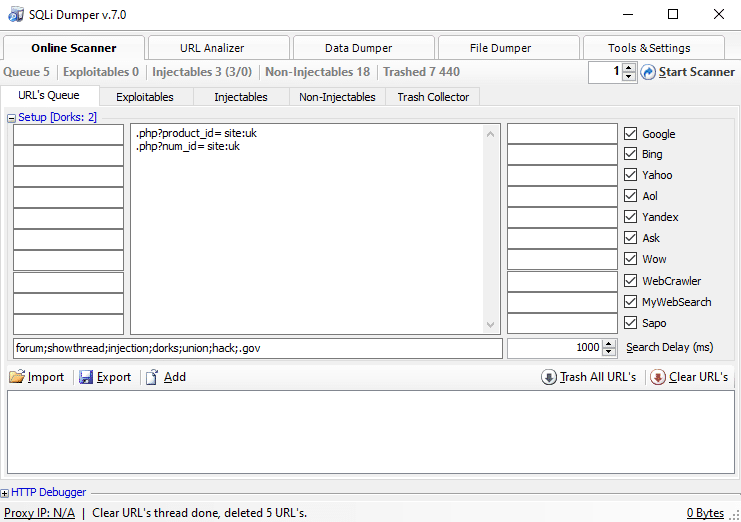Select the URL's Queue sub-tab
Image resolution: width=741 pixels, height=522 pixels.
coord(50,95)
